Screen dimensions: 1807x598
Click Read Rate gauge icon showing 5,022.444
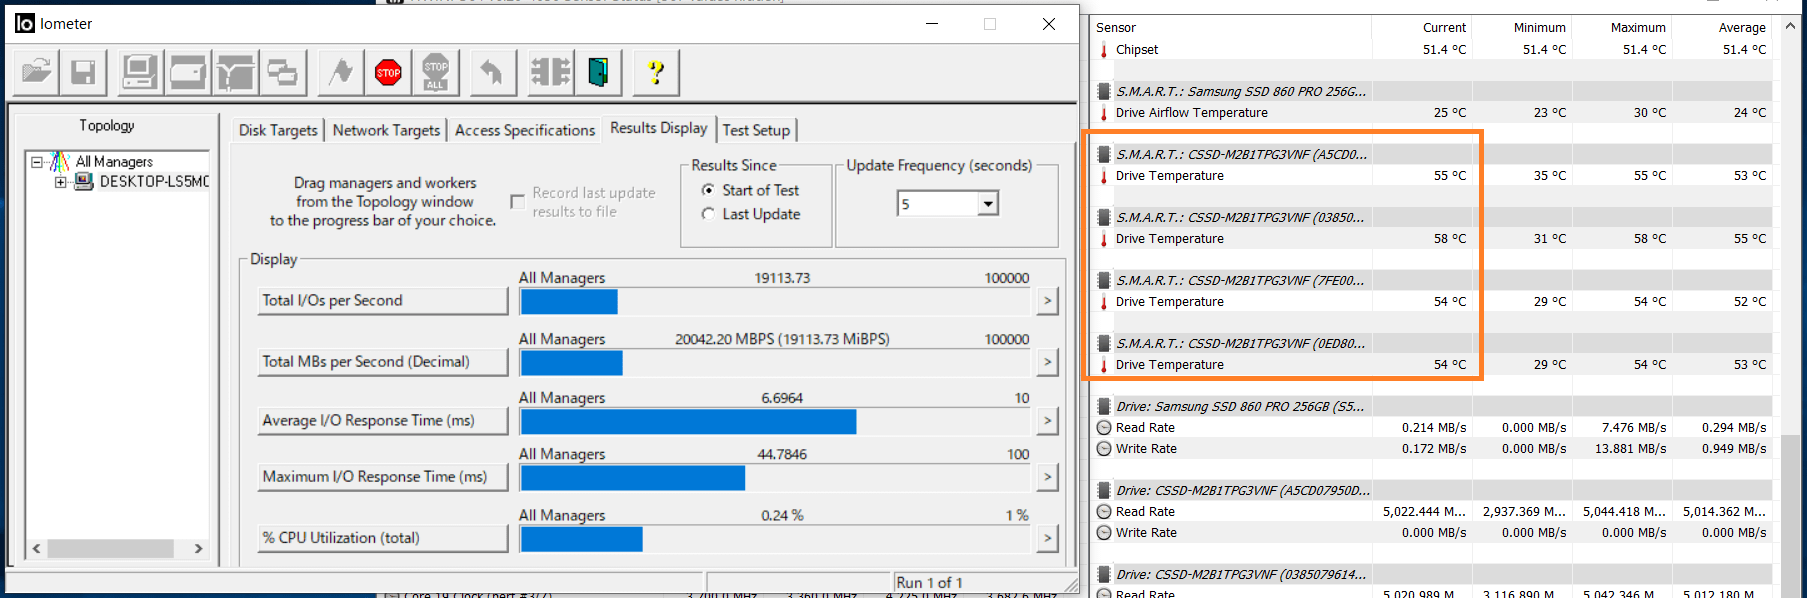(x=1104, y=512)
